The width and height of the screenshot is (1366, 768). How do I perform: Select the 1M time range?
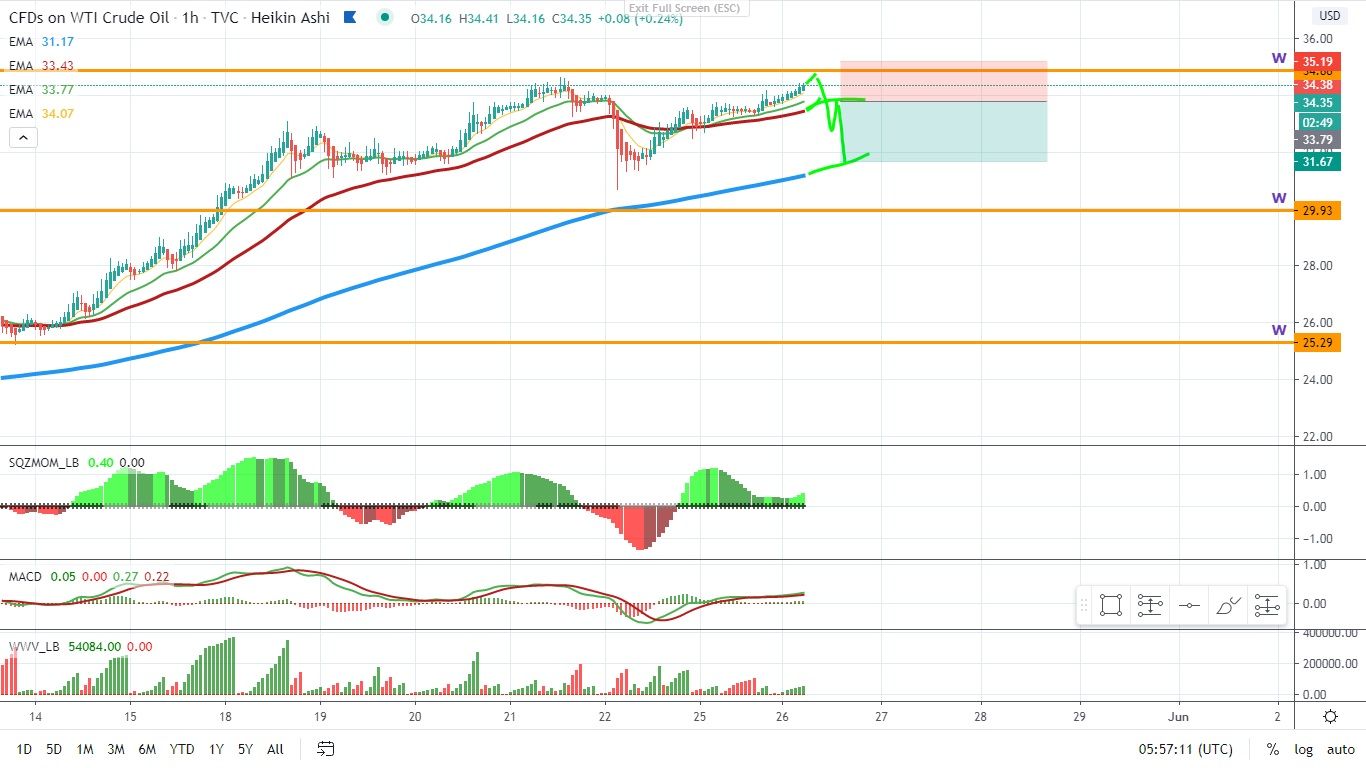tap(85, 749)
